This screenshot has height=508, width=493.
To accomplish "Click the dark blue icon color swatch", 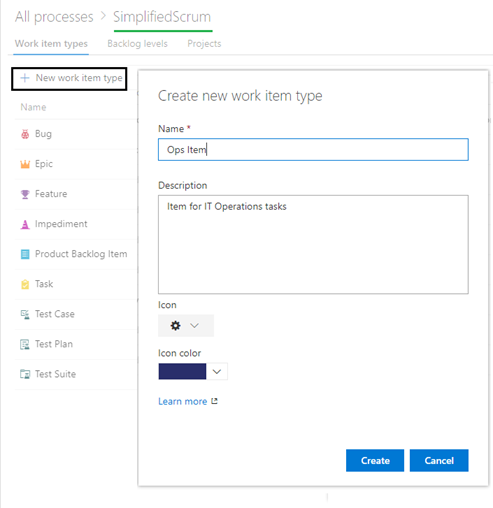I will 182,371.
